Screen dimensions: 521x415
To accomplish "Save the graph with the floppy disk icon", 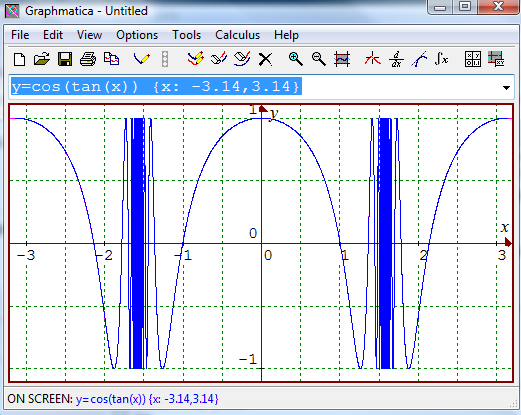I will pyautogui.click(x=65, y=60).
